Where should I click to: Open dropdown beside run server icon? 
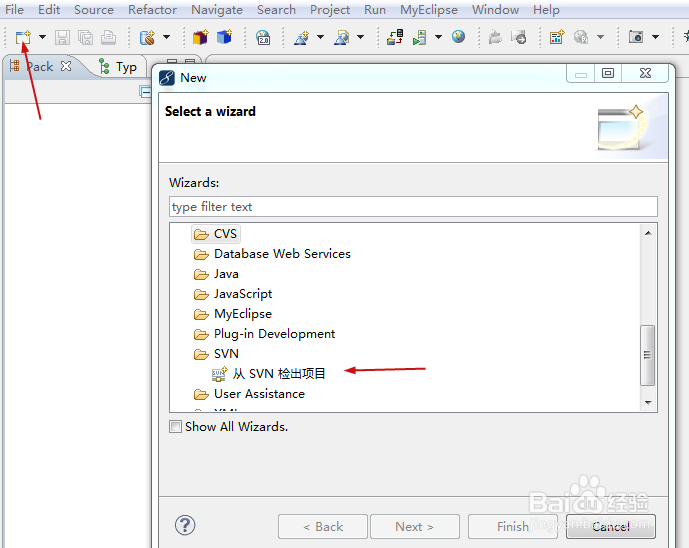pyautogui.click(x=438, y=37)
